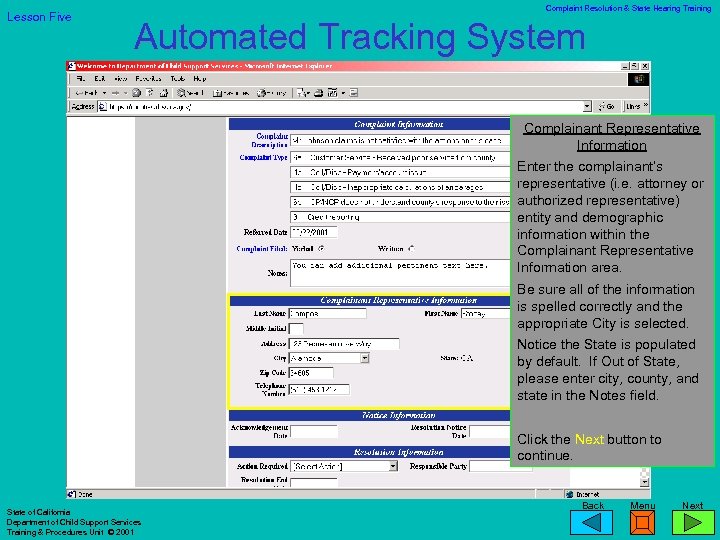
Task: Click the Resolution End date field
Action: 314,482
